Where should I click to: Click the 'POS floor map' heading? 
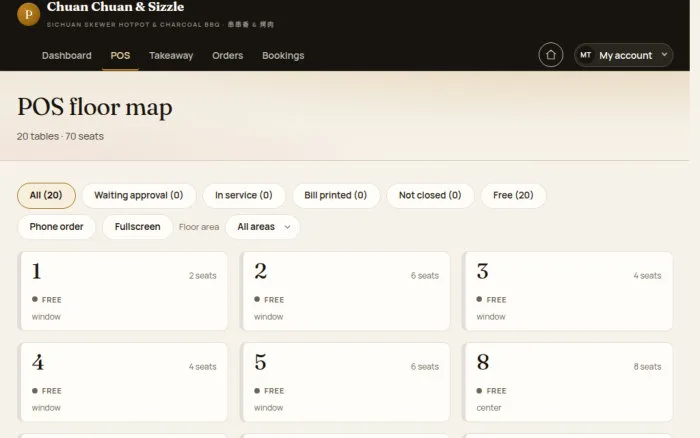point(95,107)
